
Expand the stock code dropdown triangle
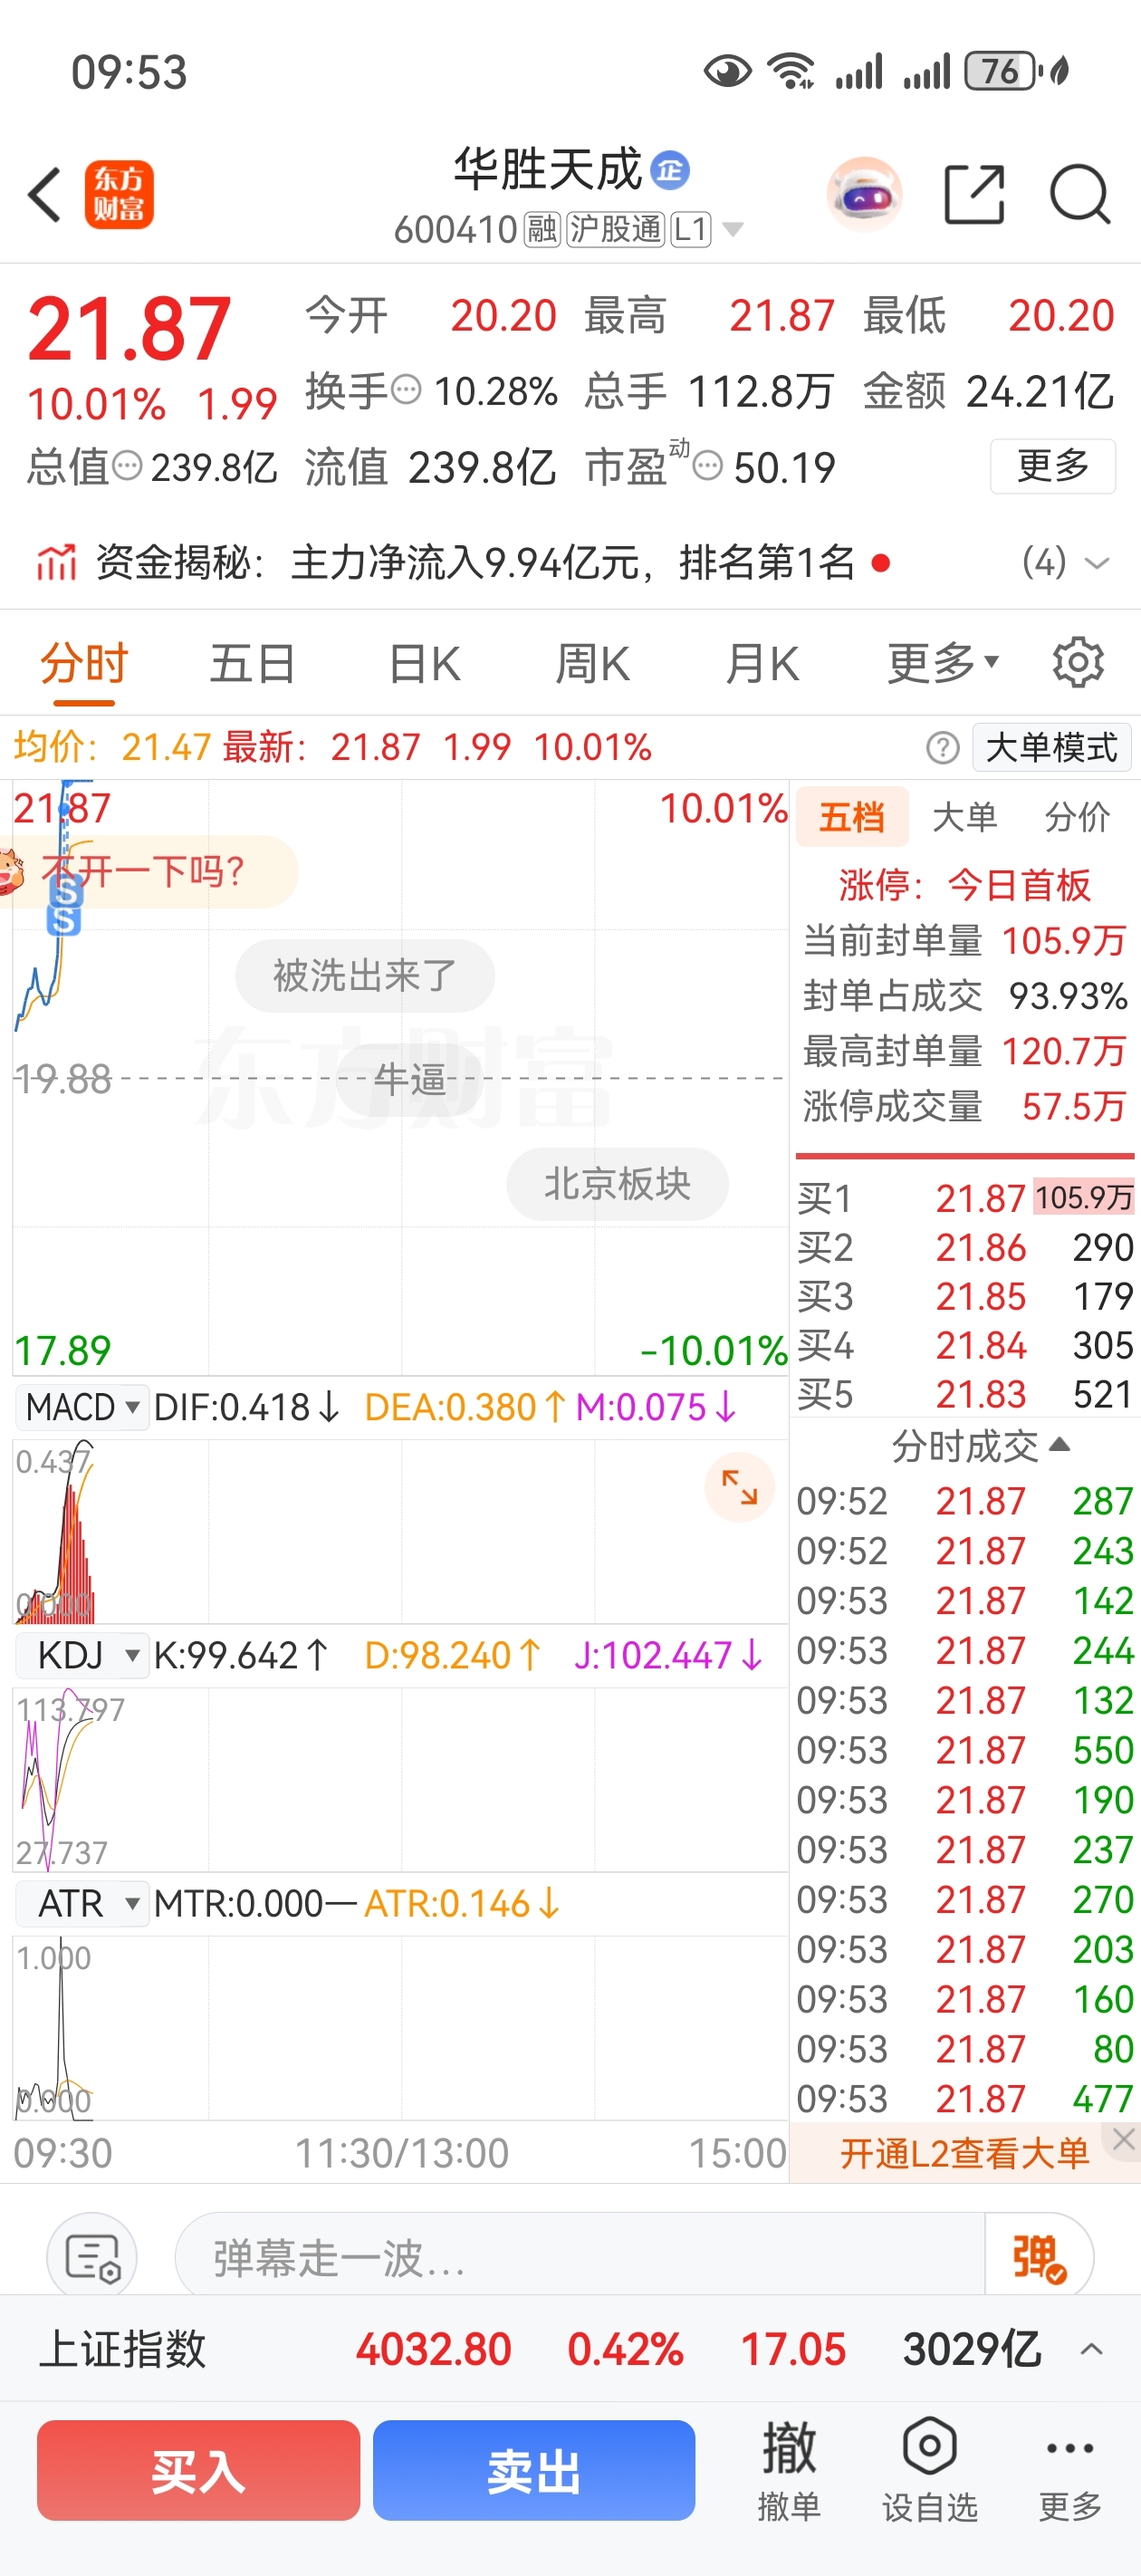[x=733, y=230]
